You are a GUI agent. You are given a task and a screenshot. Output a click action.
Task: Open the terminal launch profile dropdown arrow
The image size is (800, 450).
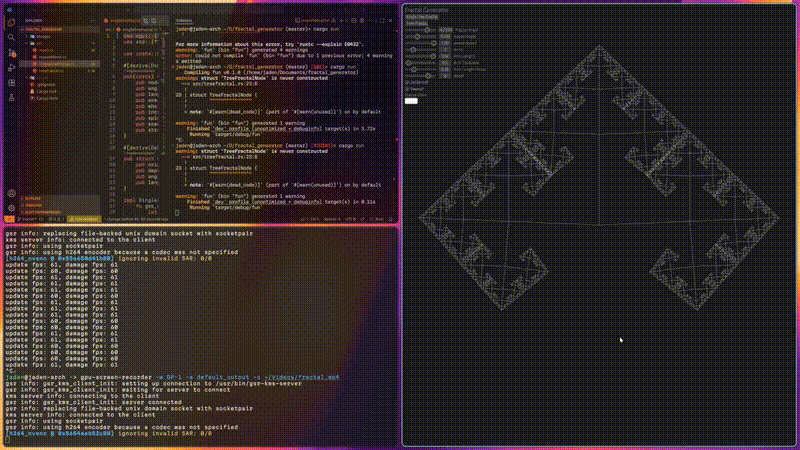coord(347,21)
